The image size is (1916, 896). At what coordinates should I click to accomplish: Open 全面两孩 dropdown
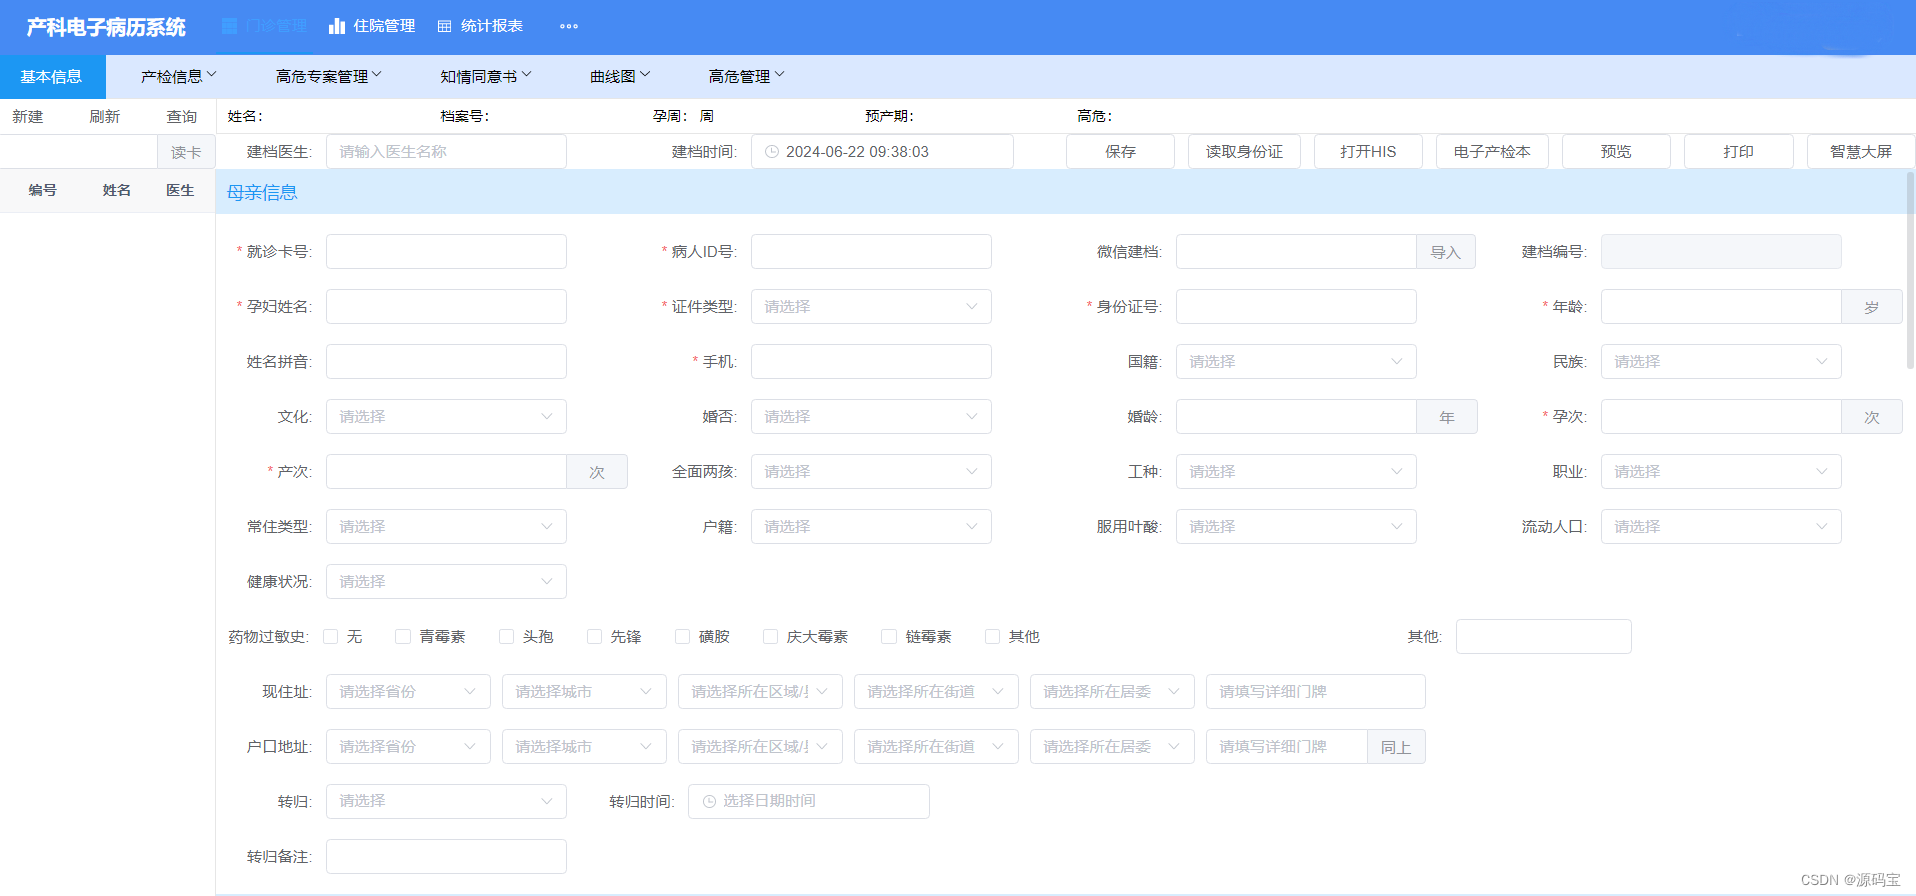(x=871, y=472)
